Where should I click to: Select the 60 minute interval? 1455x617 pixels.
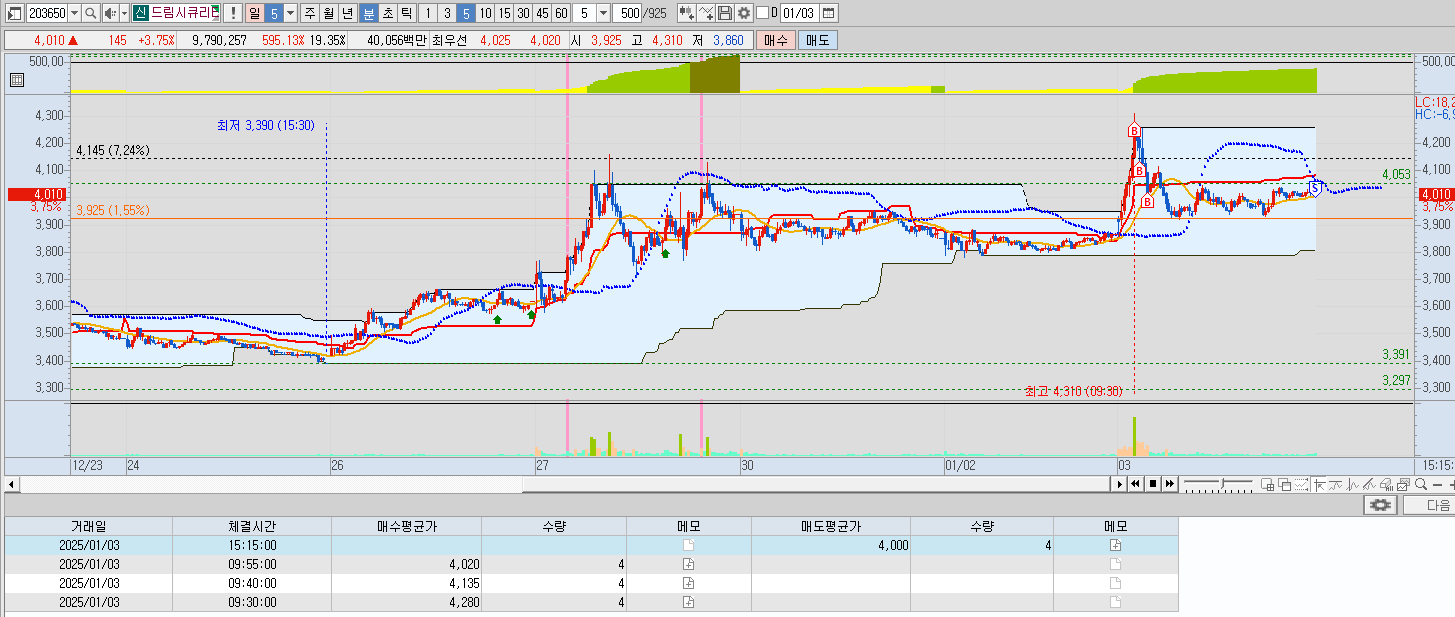pos(561,13)
